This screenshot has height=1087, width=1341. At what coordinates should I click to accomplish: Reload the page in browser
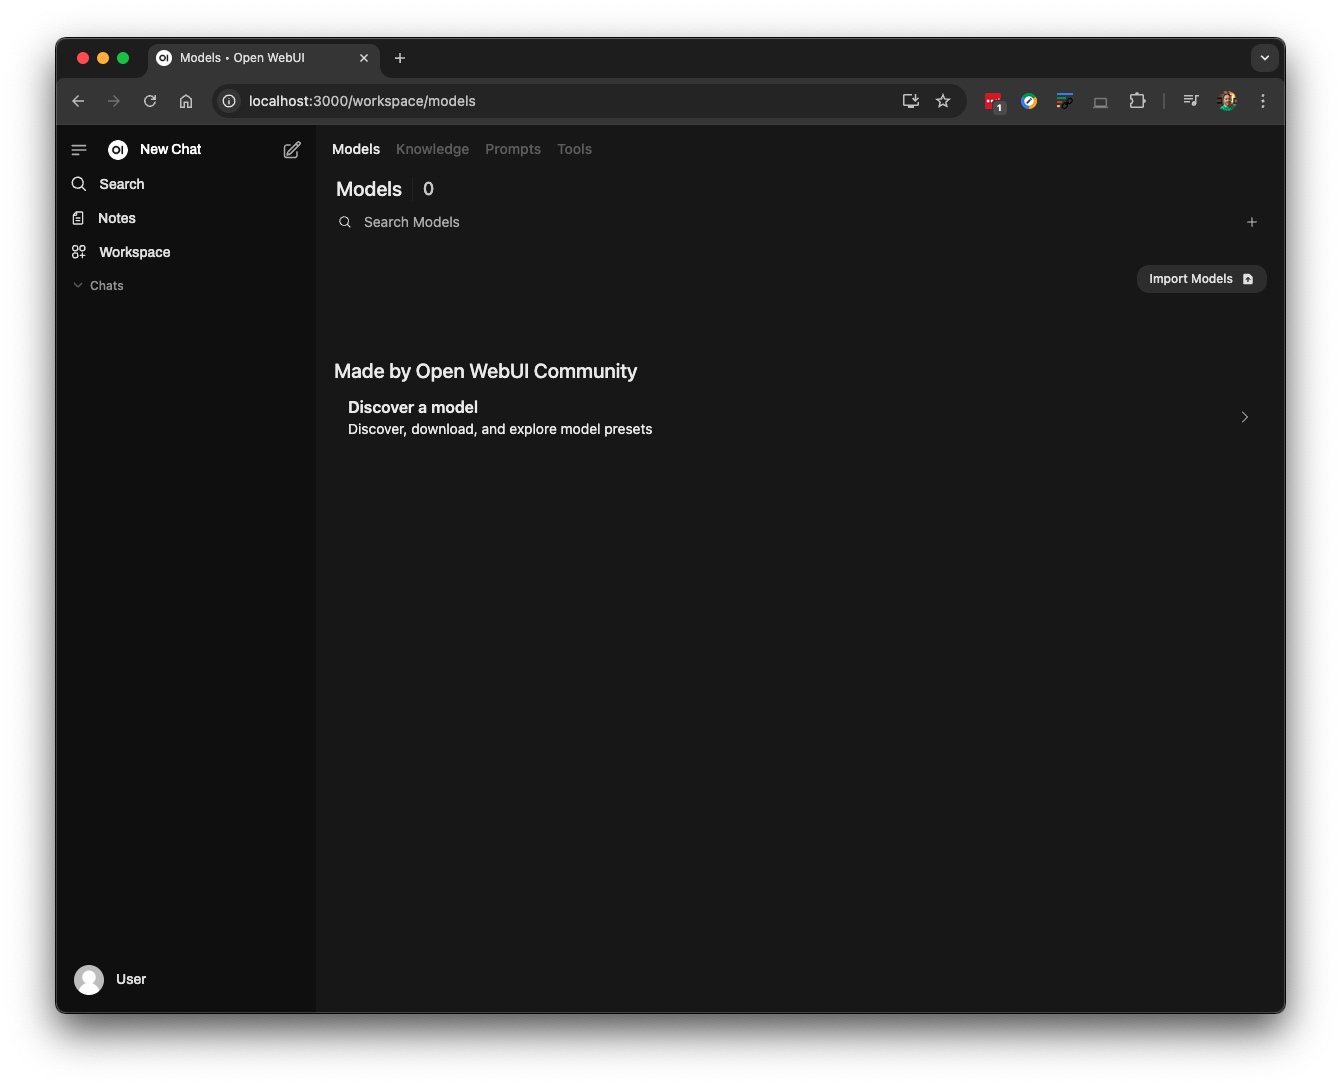(150, 101)
